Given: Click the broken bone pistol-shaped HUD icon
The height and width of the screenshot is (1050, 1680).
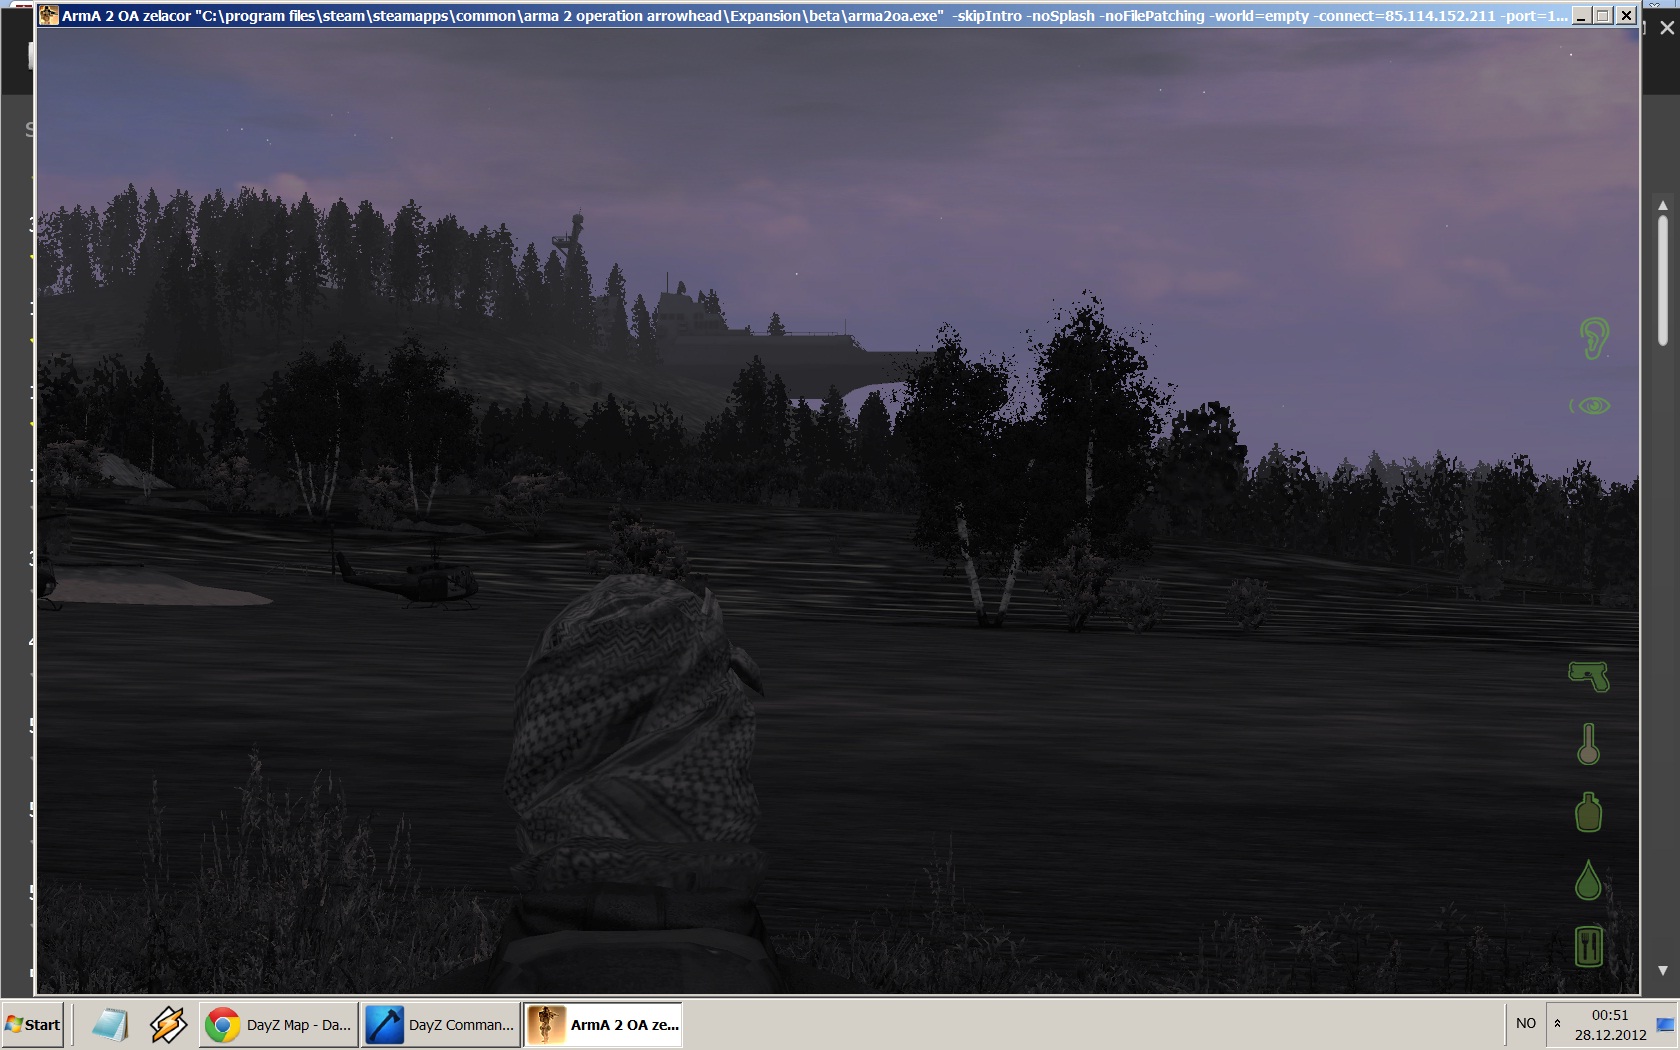Looking at the screenshot, I should tap(1589, 676).
